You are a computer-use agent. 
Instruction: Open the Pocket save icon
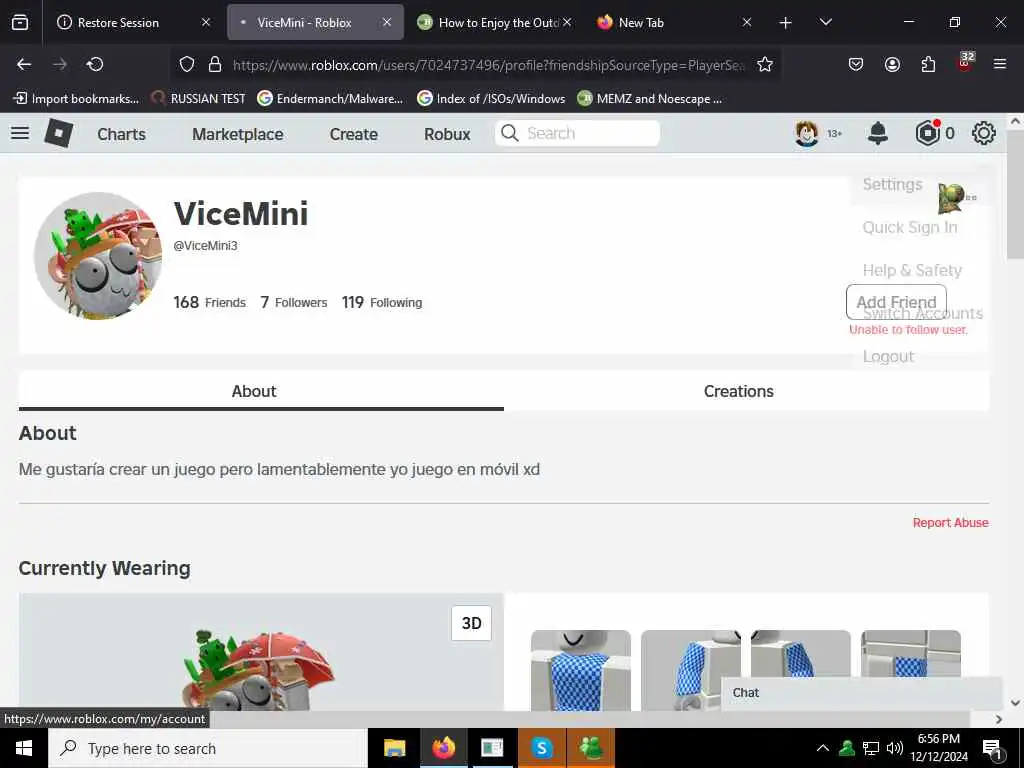click(x=856, y=64)
